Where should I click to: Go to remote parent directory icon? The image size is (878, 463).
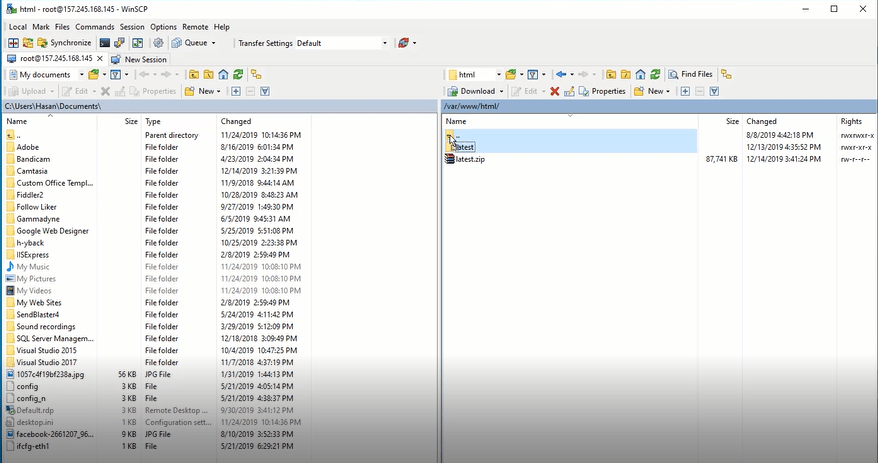point(611,74)
